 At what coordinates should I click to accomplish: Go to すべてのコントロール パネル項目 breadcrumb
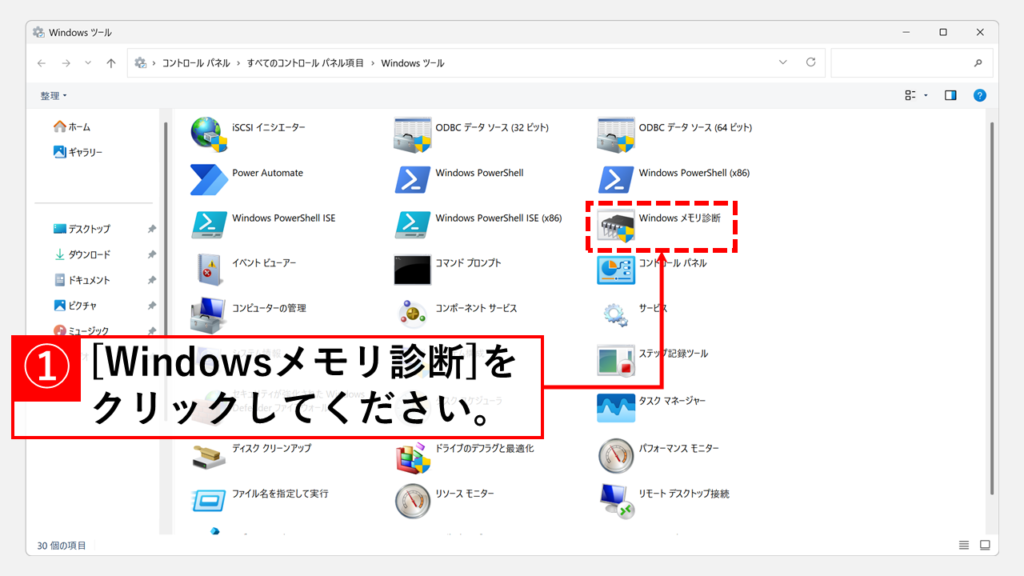pos(305,63)
